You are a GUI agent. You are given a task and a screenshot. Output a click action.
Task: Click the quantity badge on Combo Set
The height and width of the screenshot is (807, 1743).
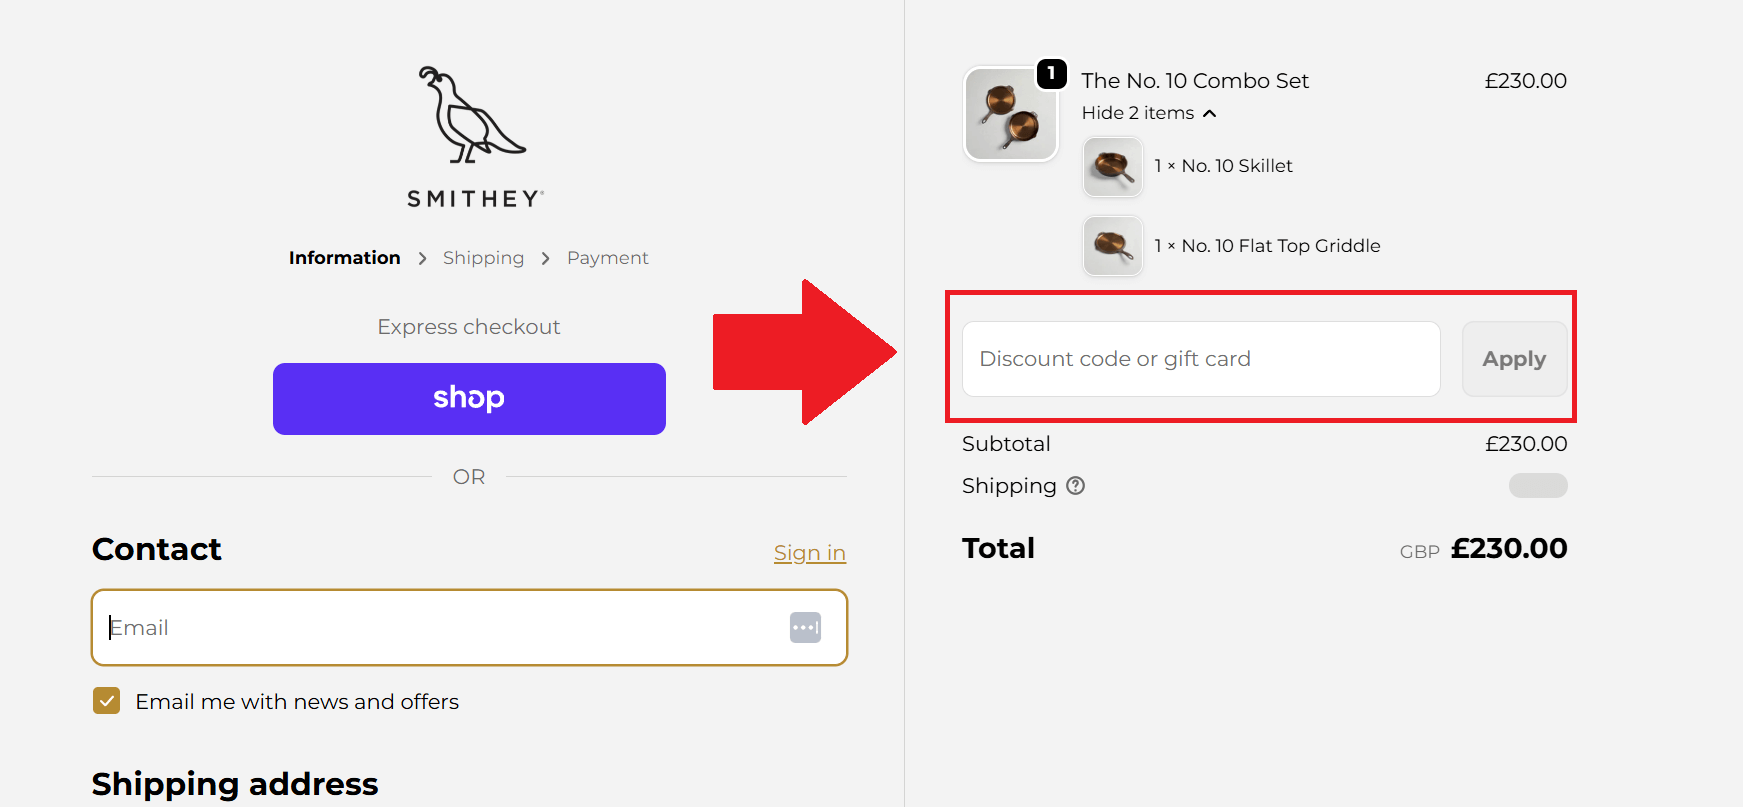click(x=1051, y=73)
